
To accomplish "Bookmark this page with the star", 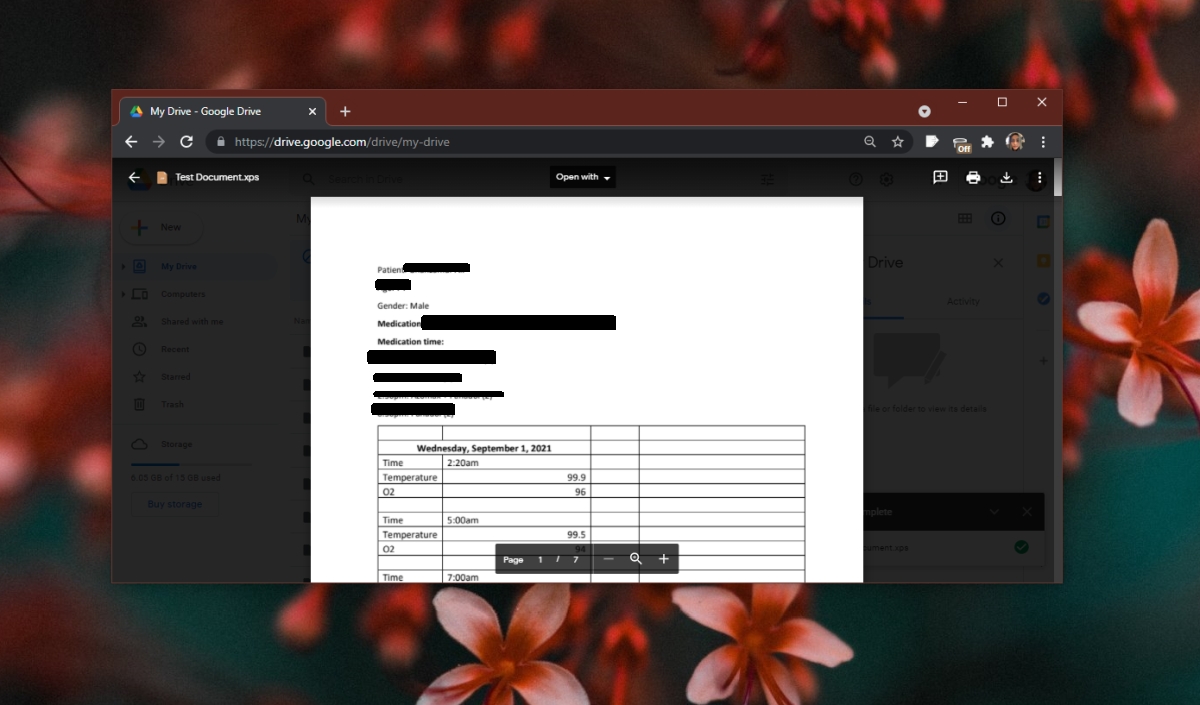I will click(x=898, y=142).
